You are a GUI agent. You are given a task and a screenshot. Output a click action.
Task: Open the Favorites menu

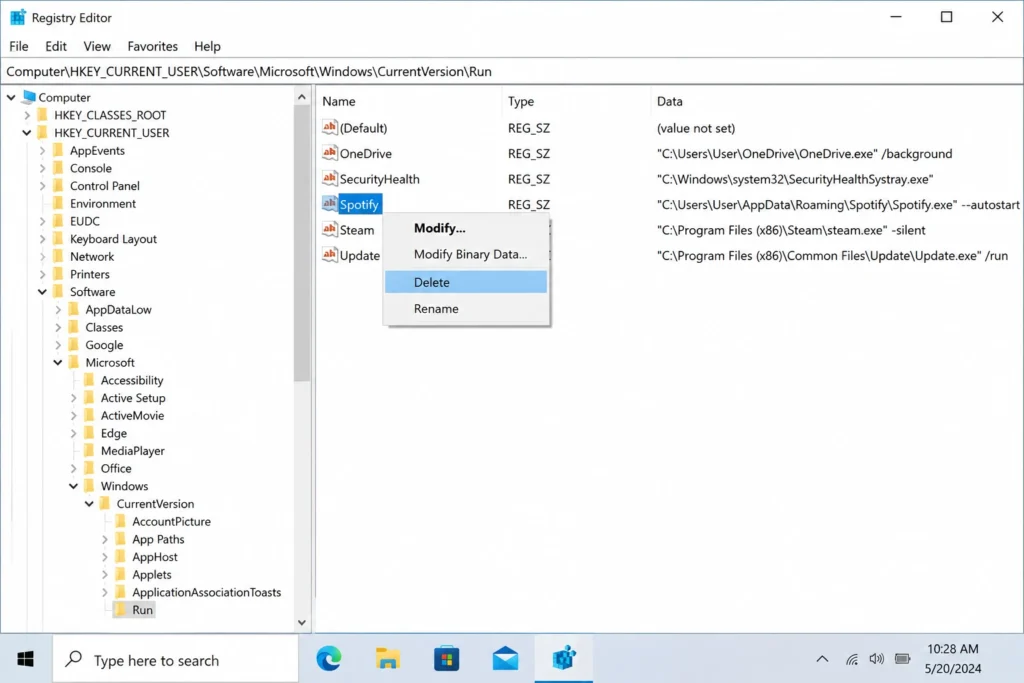pos(152,46)
